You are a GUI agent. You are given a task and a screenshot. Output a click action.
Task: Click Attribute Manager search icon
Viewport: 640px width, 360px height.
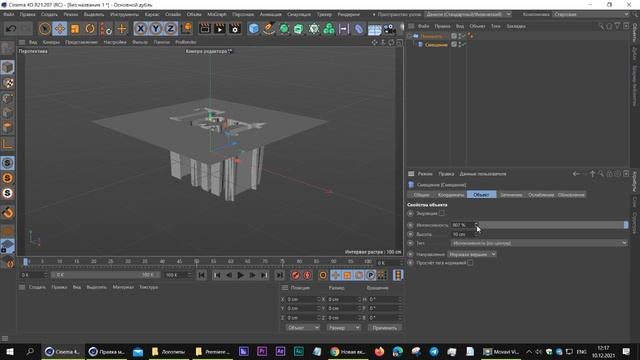(x=601, y=174)
